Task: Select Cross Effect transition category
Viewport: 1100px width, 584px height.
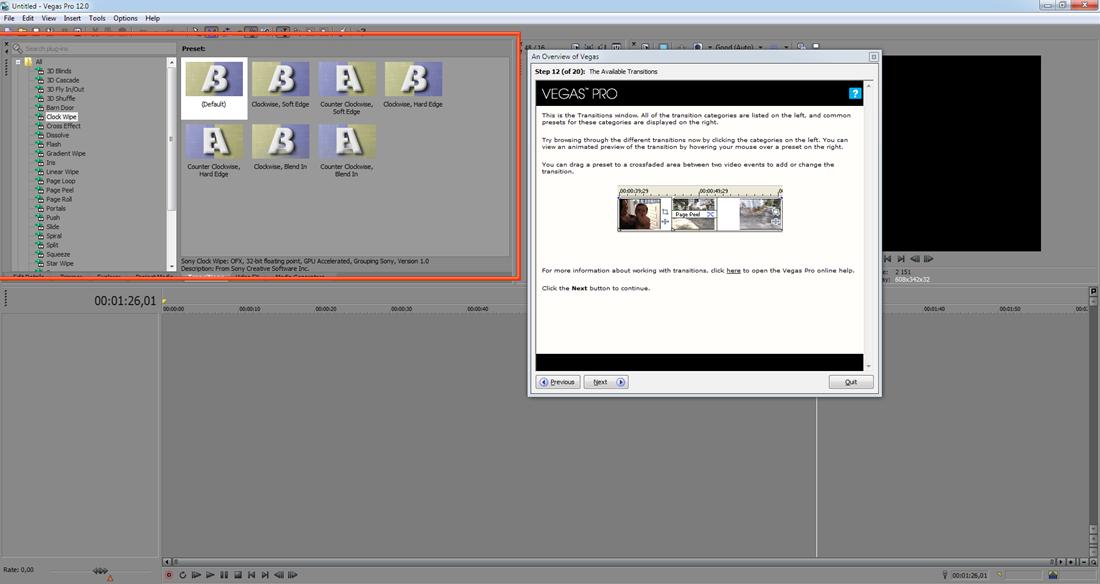Action: 64,126
